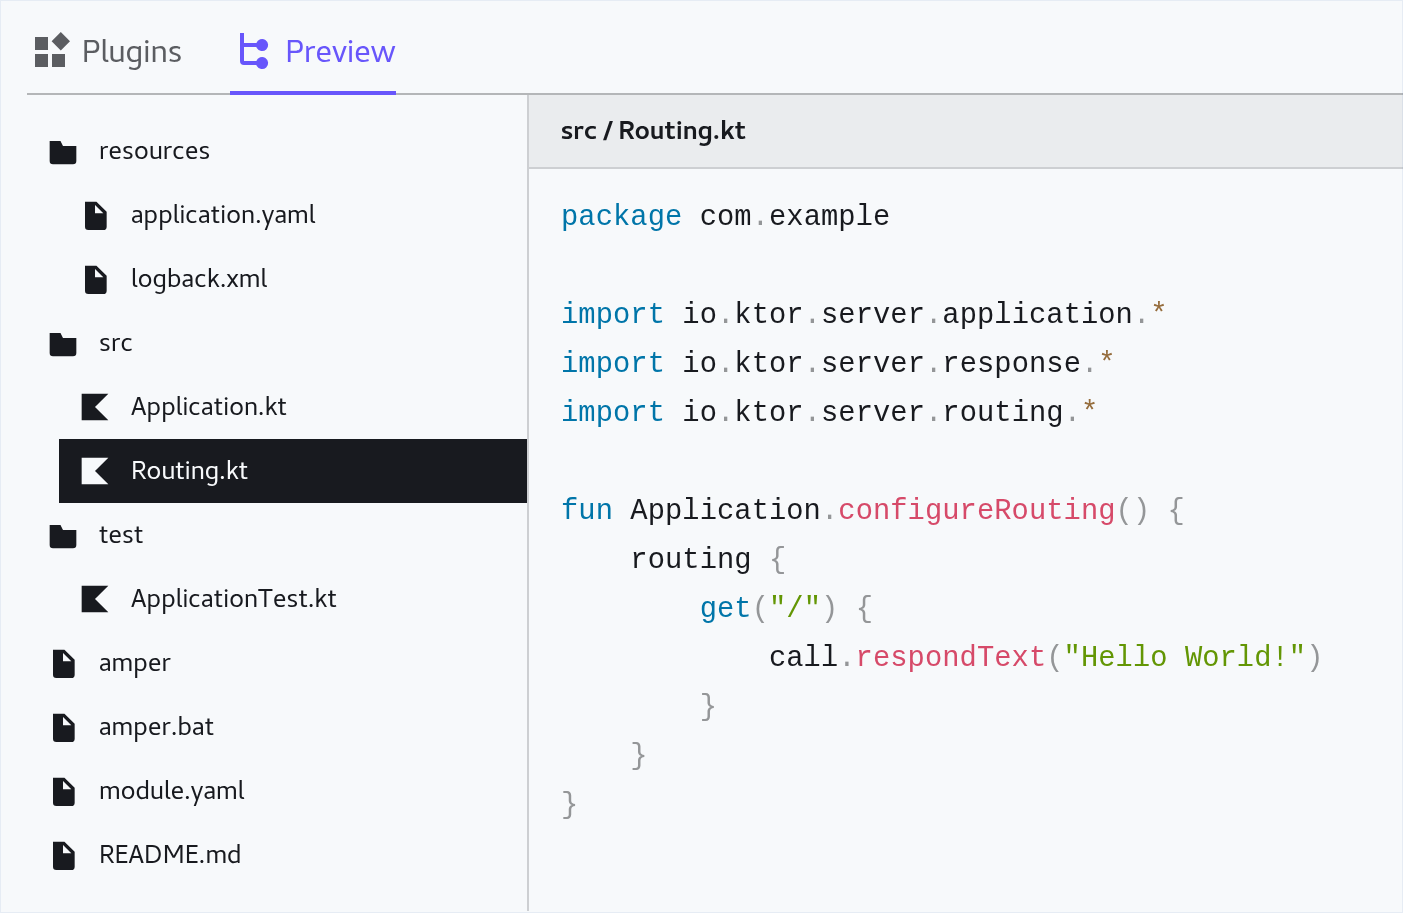Select the module.yaml file
The image size is (1403, 913).
pyautogui.click(x=171, y=790)
